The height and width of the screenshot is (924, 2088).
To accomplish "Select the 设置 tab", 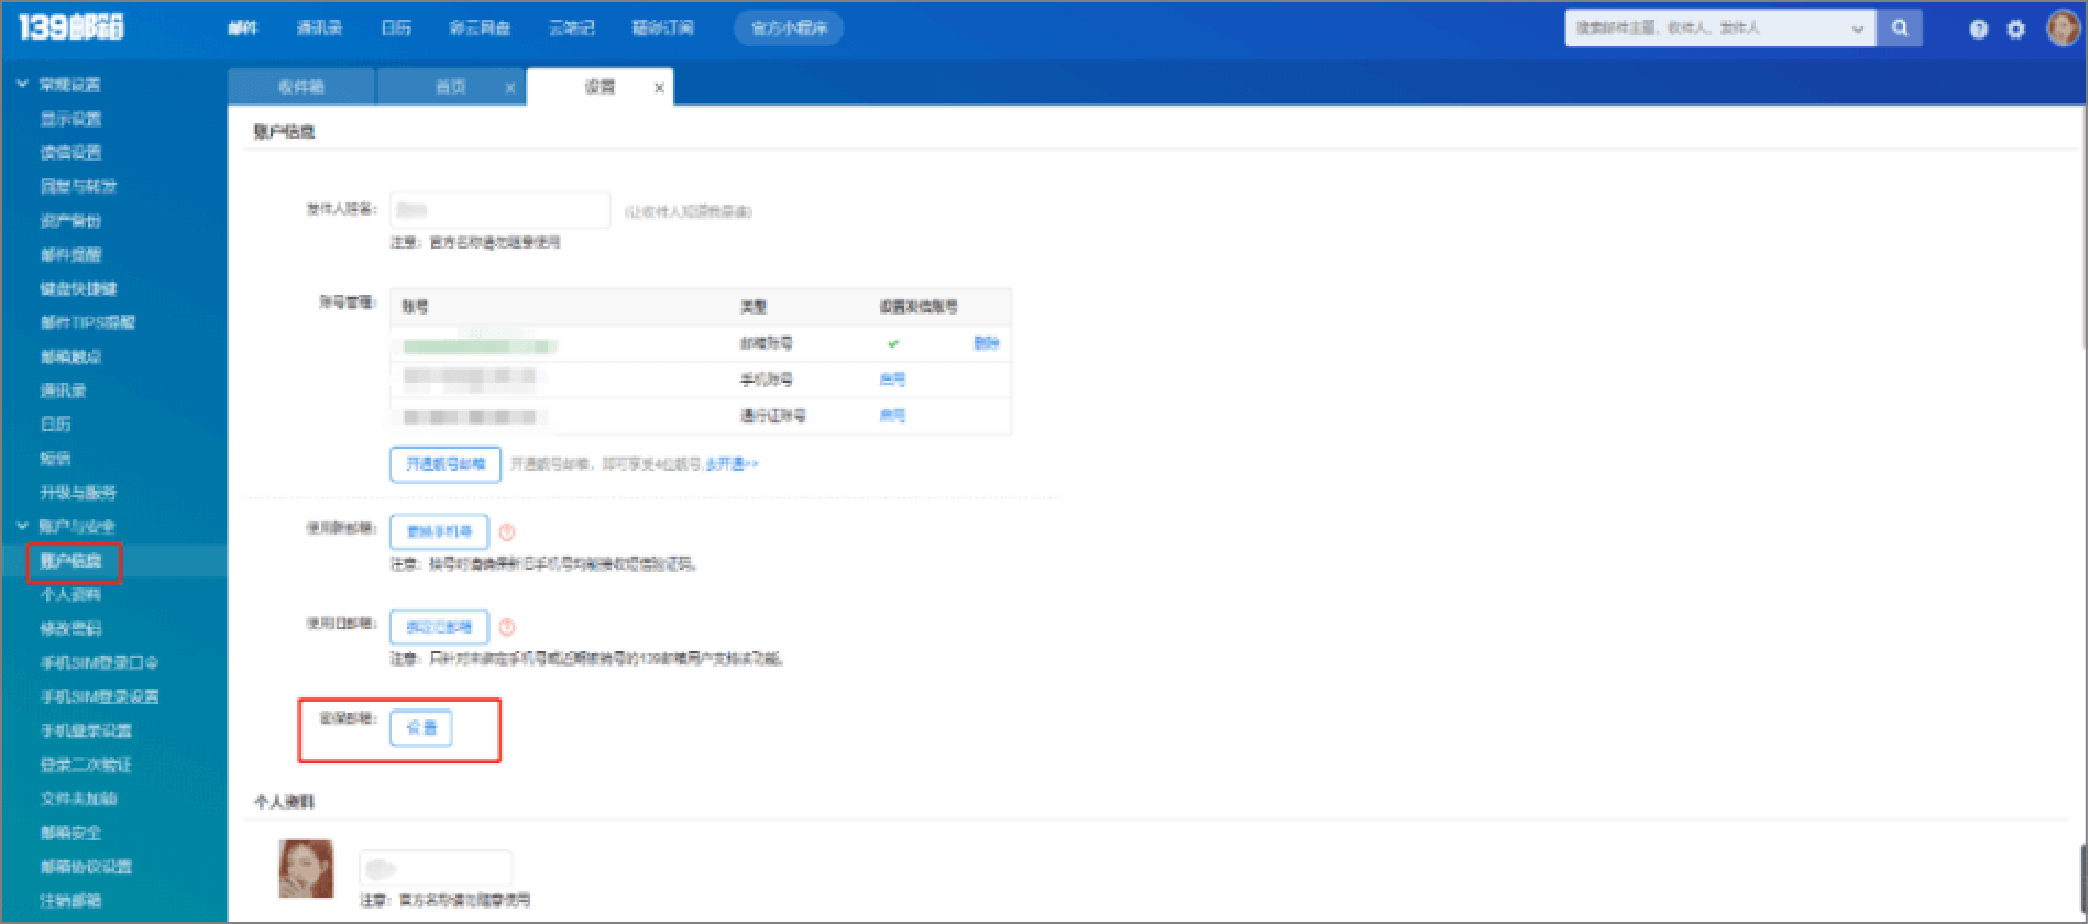I will tap(600, 87).
